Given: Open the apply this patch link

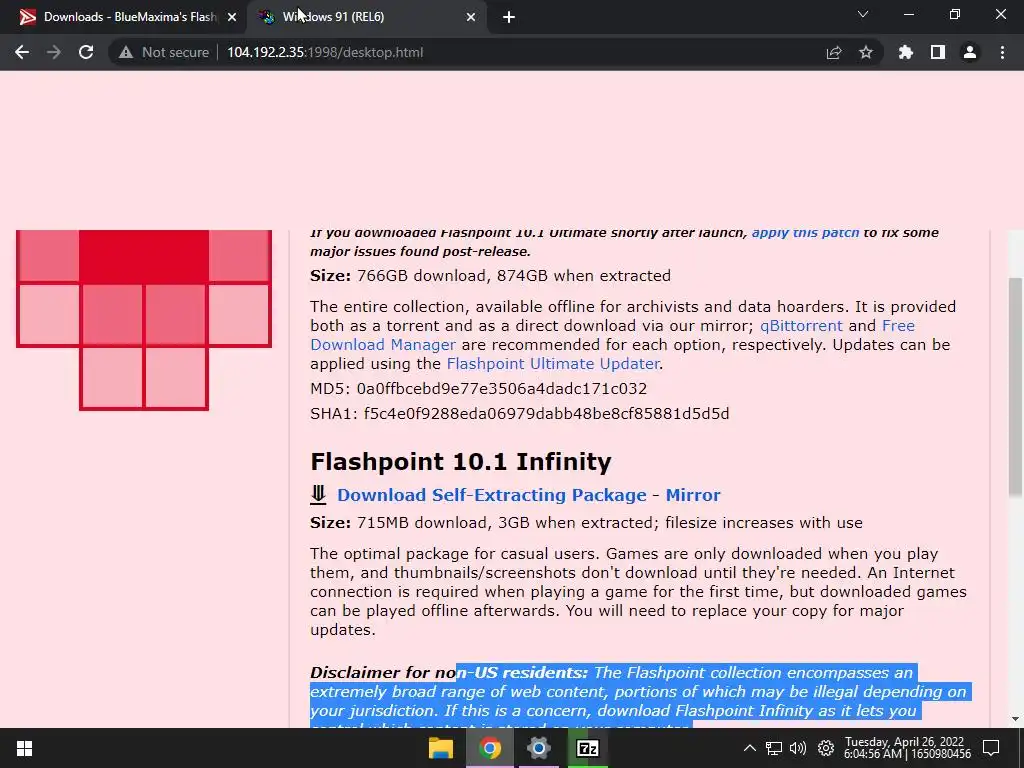Looking at the screenshot, I should 805,232.
